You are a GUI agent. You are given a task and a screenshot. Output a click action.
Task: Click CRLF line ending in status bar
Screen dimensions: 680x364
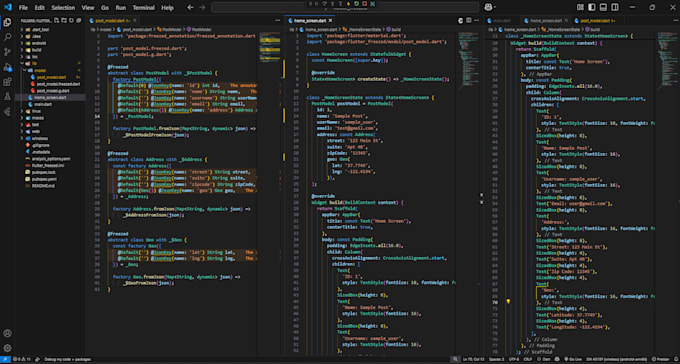[528, 359]
